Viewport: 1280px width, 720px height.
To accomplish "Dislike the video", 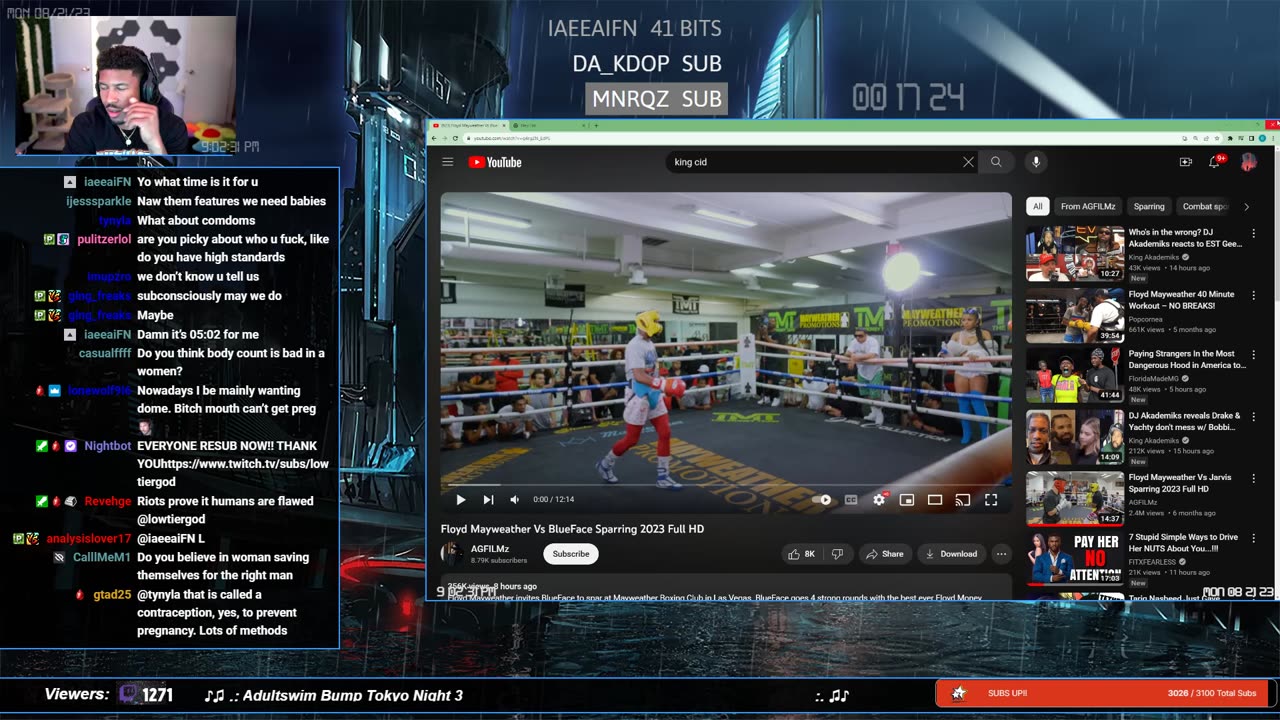I will click(838, 554).
